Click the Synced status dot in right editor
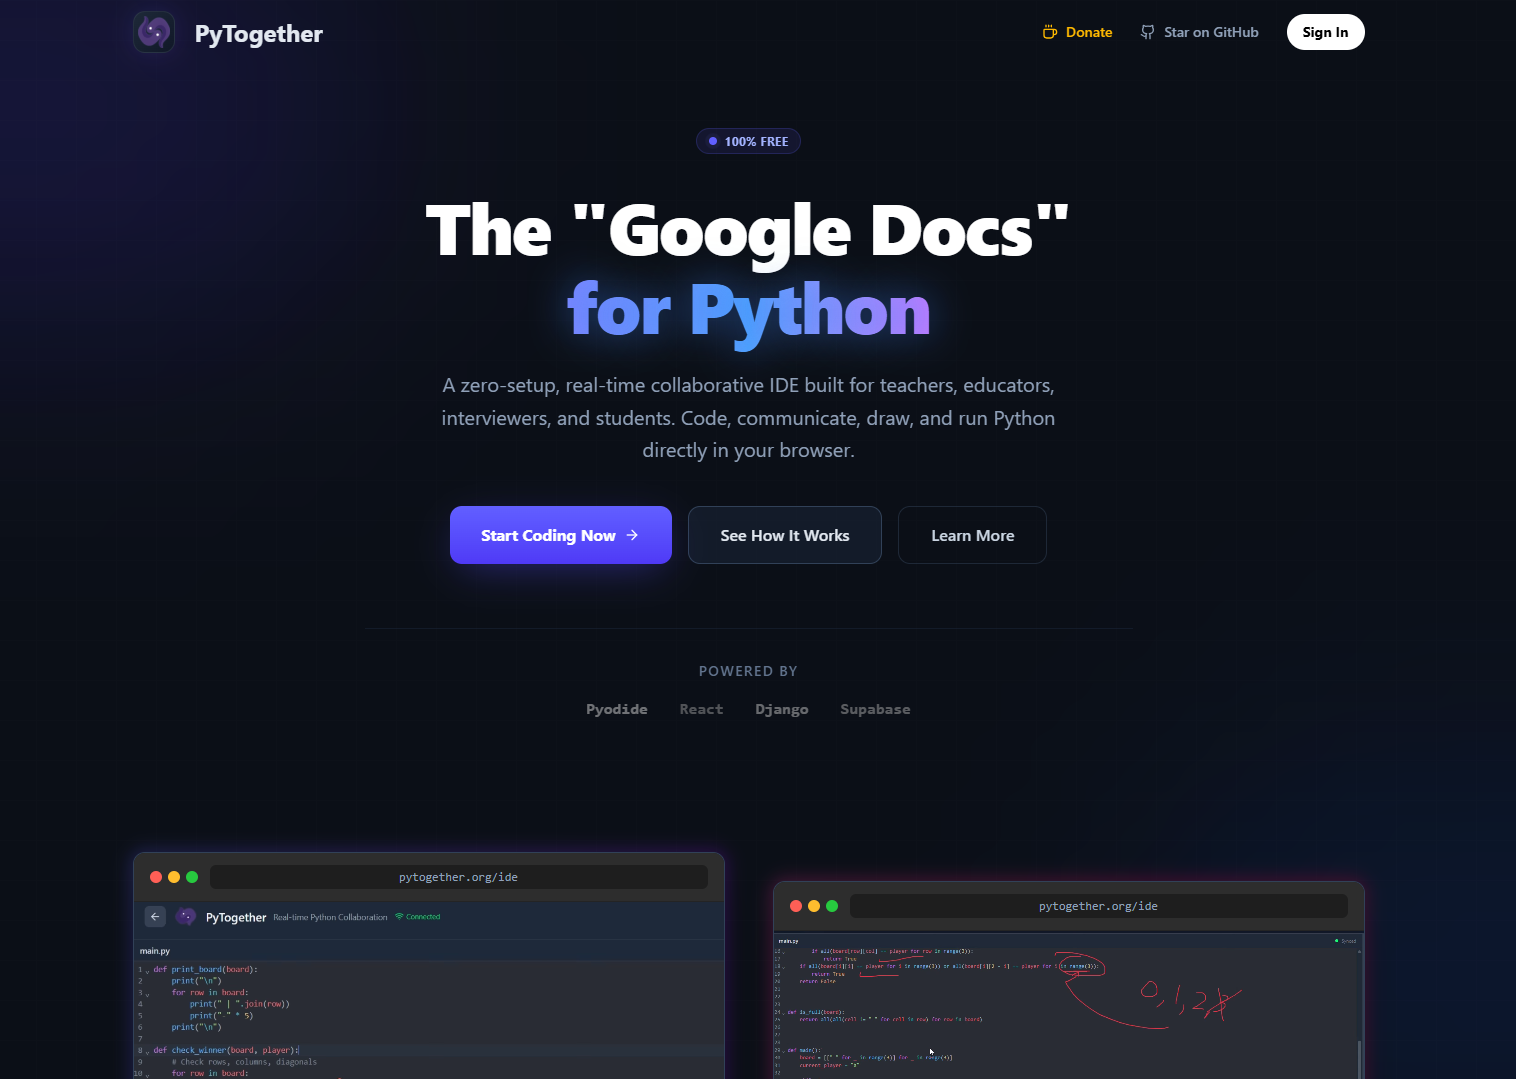 [1337, 941]
